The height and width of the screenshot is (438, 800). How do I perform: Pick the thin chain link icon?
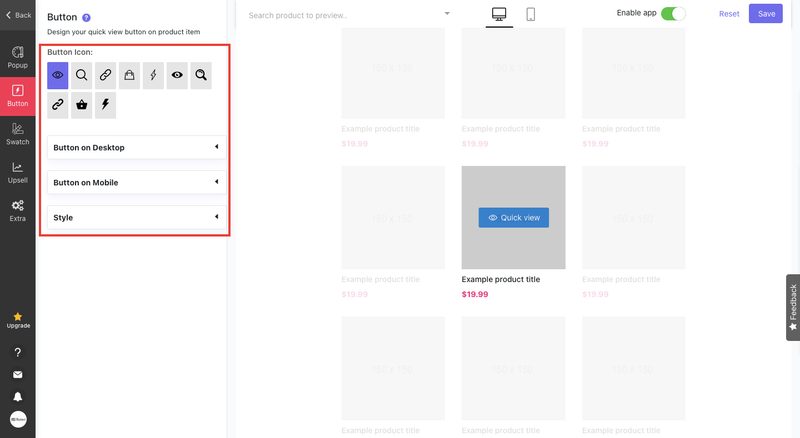(106, 76)
